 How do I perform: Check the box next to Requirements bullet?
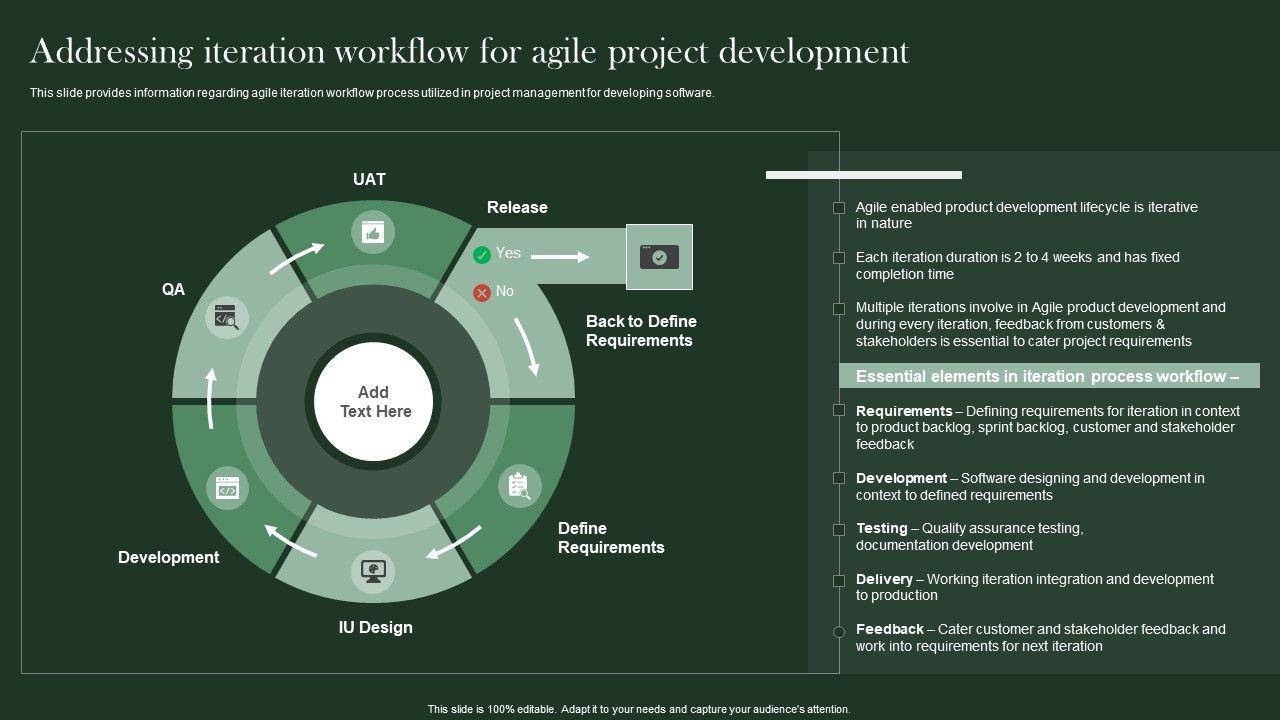839,411
